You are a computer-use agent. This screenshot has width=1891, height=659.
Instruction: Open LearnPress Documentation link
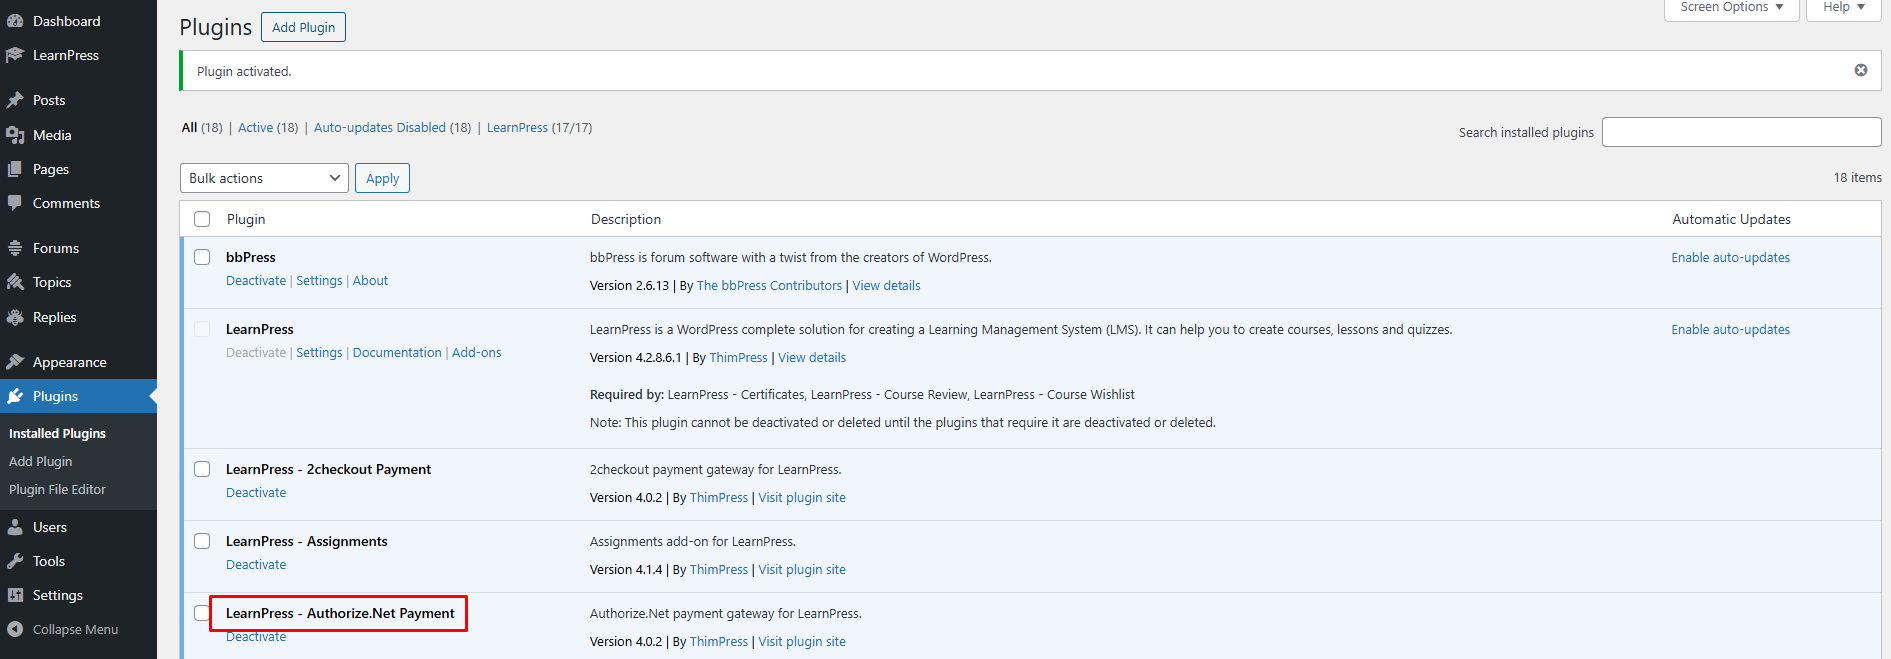397,353
